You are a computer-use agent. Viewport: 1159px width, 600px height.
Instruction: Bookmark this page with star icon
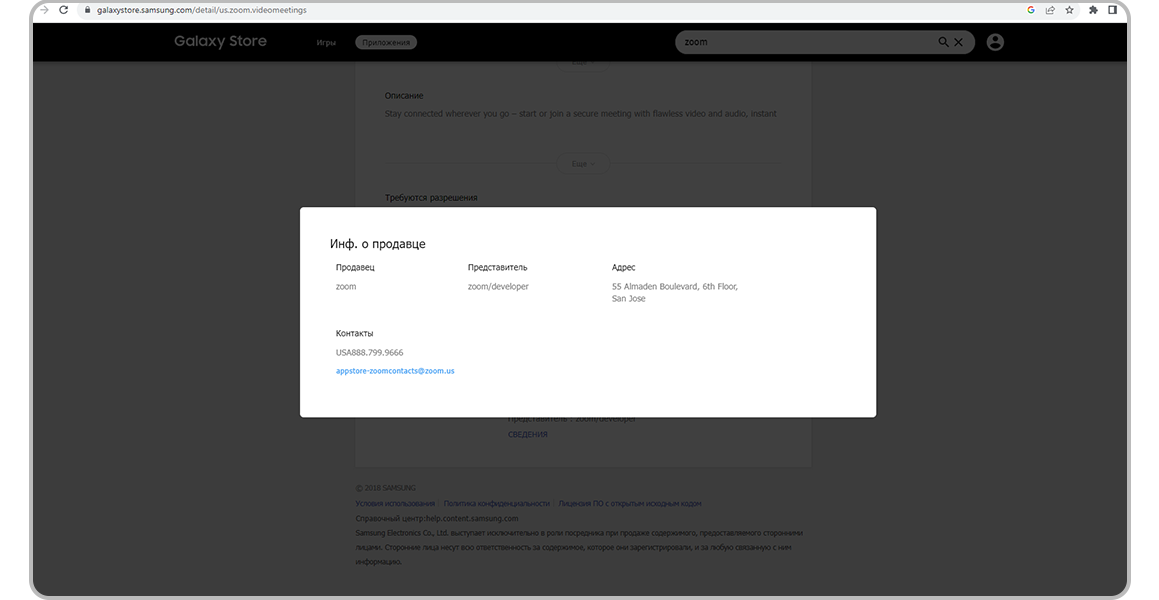1070,10
